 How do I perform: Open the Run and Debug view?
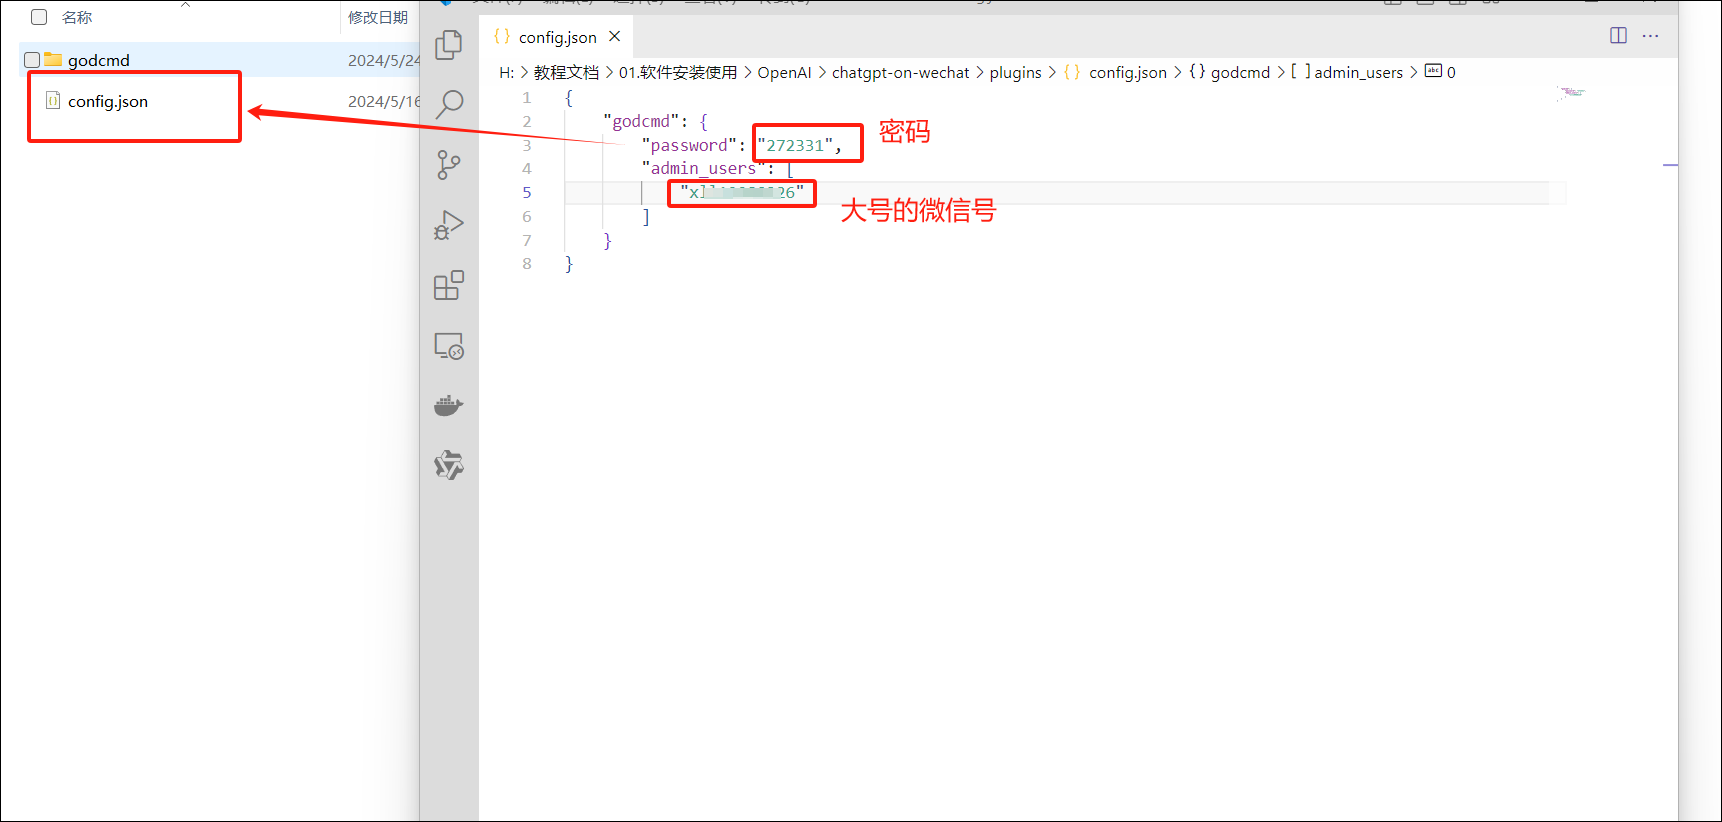click(449, 226)
